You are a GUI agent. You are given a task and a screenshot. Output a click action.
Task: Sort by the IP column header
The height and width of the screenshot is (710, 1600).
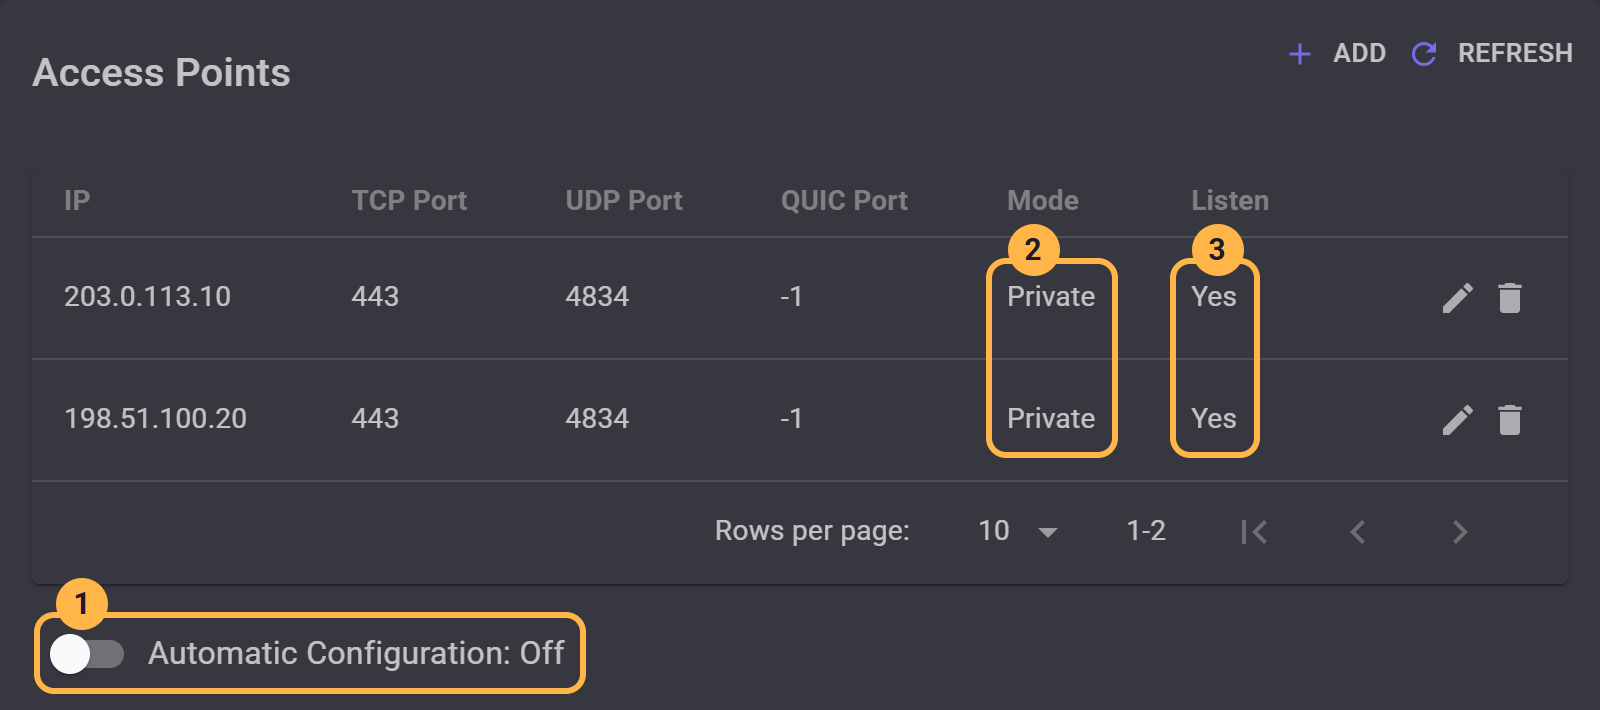point(77,200)
